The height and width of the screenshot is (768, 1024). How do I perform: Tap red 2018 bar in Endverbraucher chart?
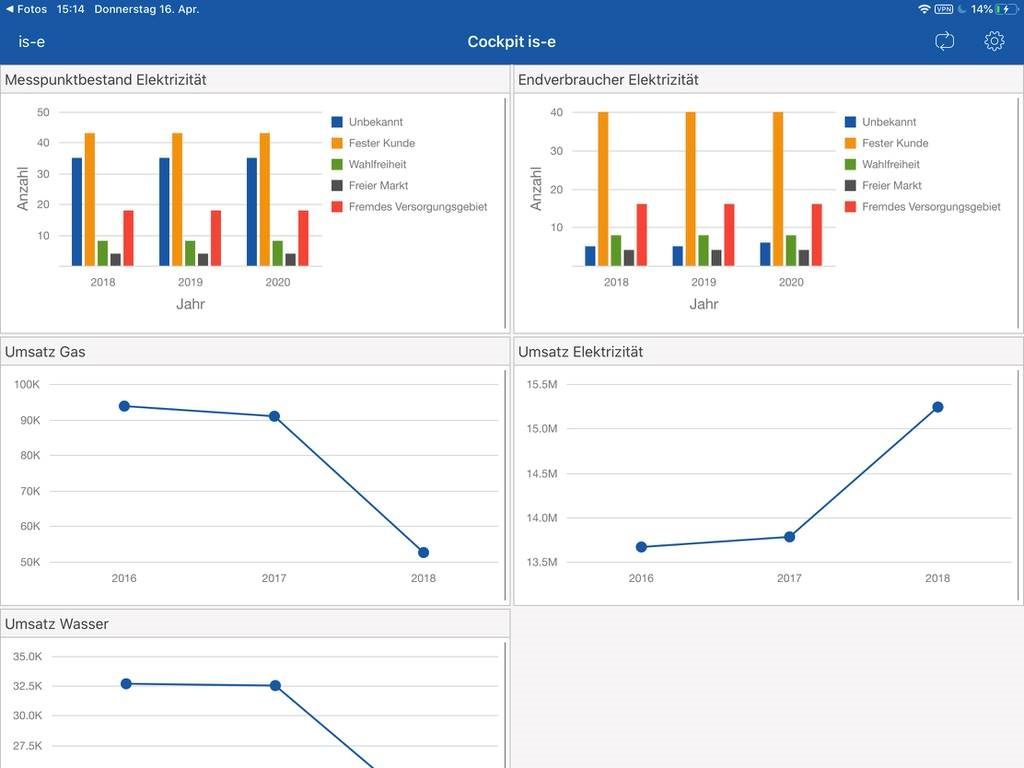[642, 234]
